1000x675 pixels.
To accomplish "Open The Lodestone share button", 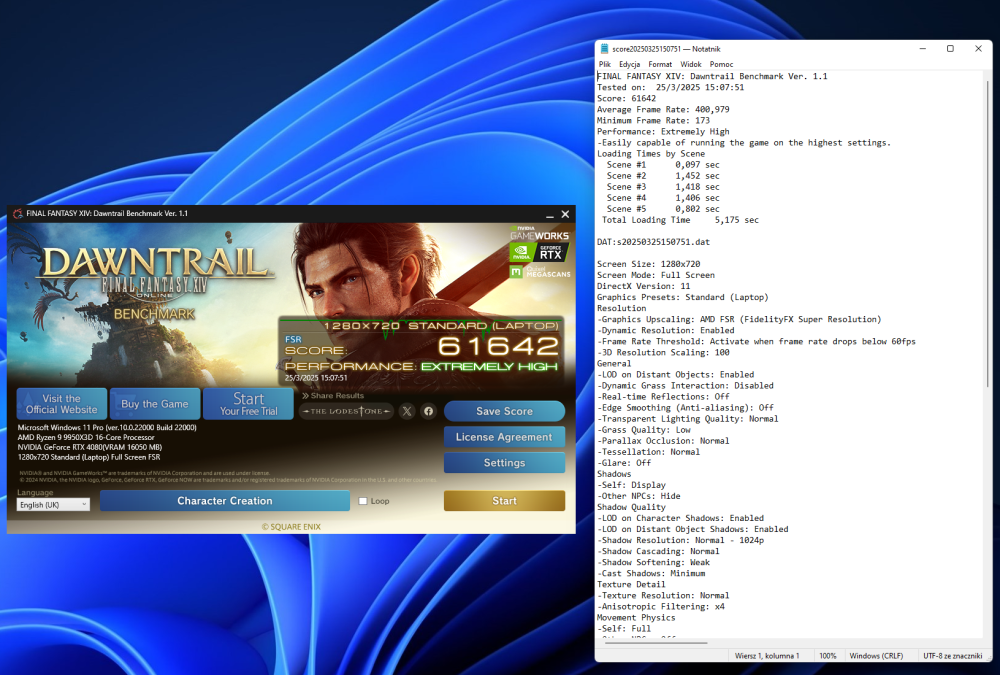I will tap(346, 411).
